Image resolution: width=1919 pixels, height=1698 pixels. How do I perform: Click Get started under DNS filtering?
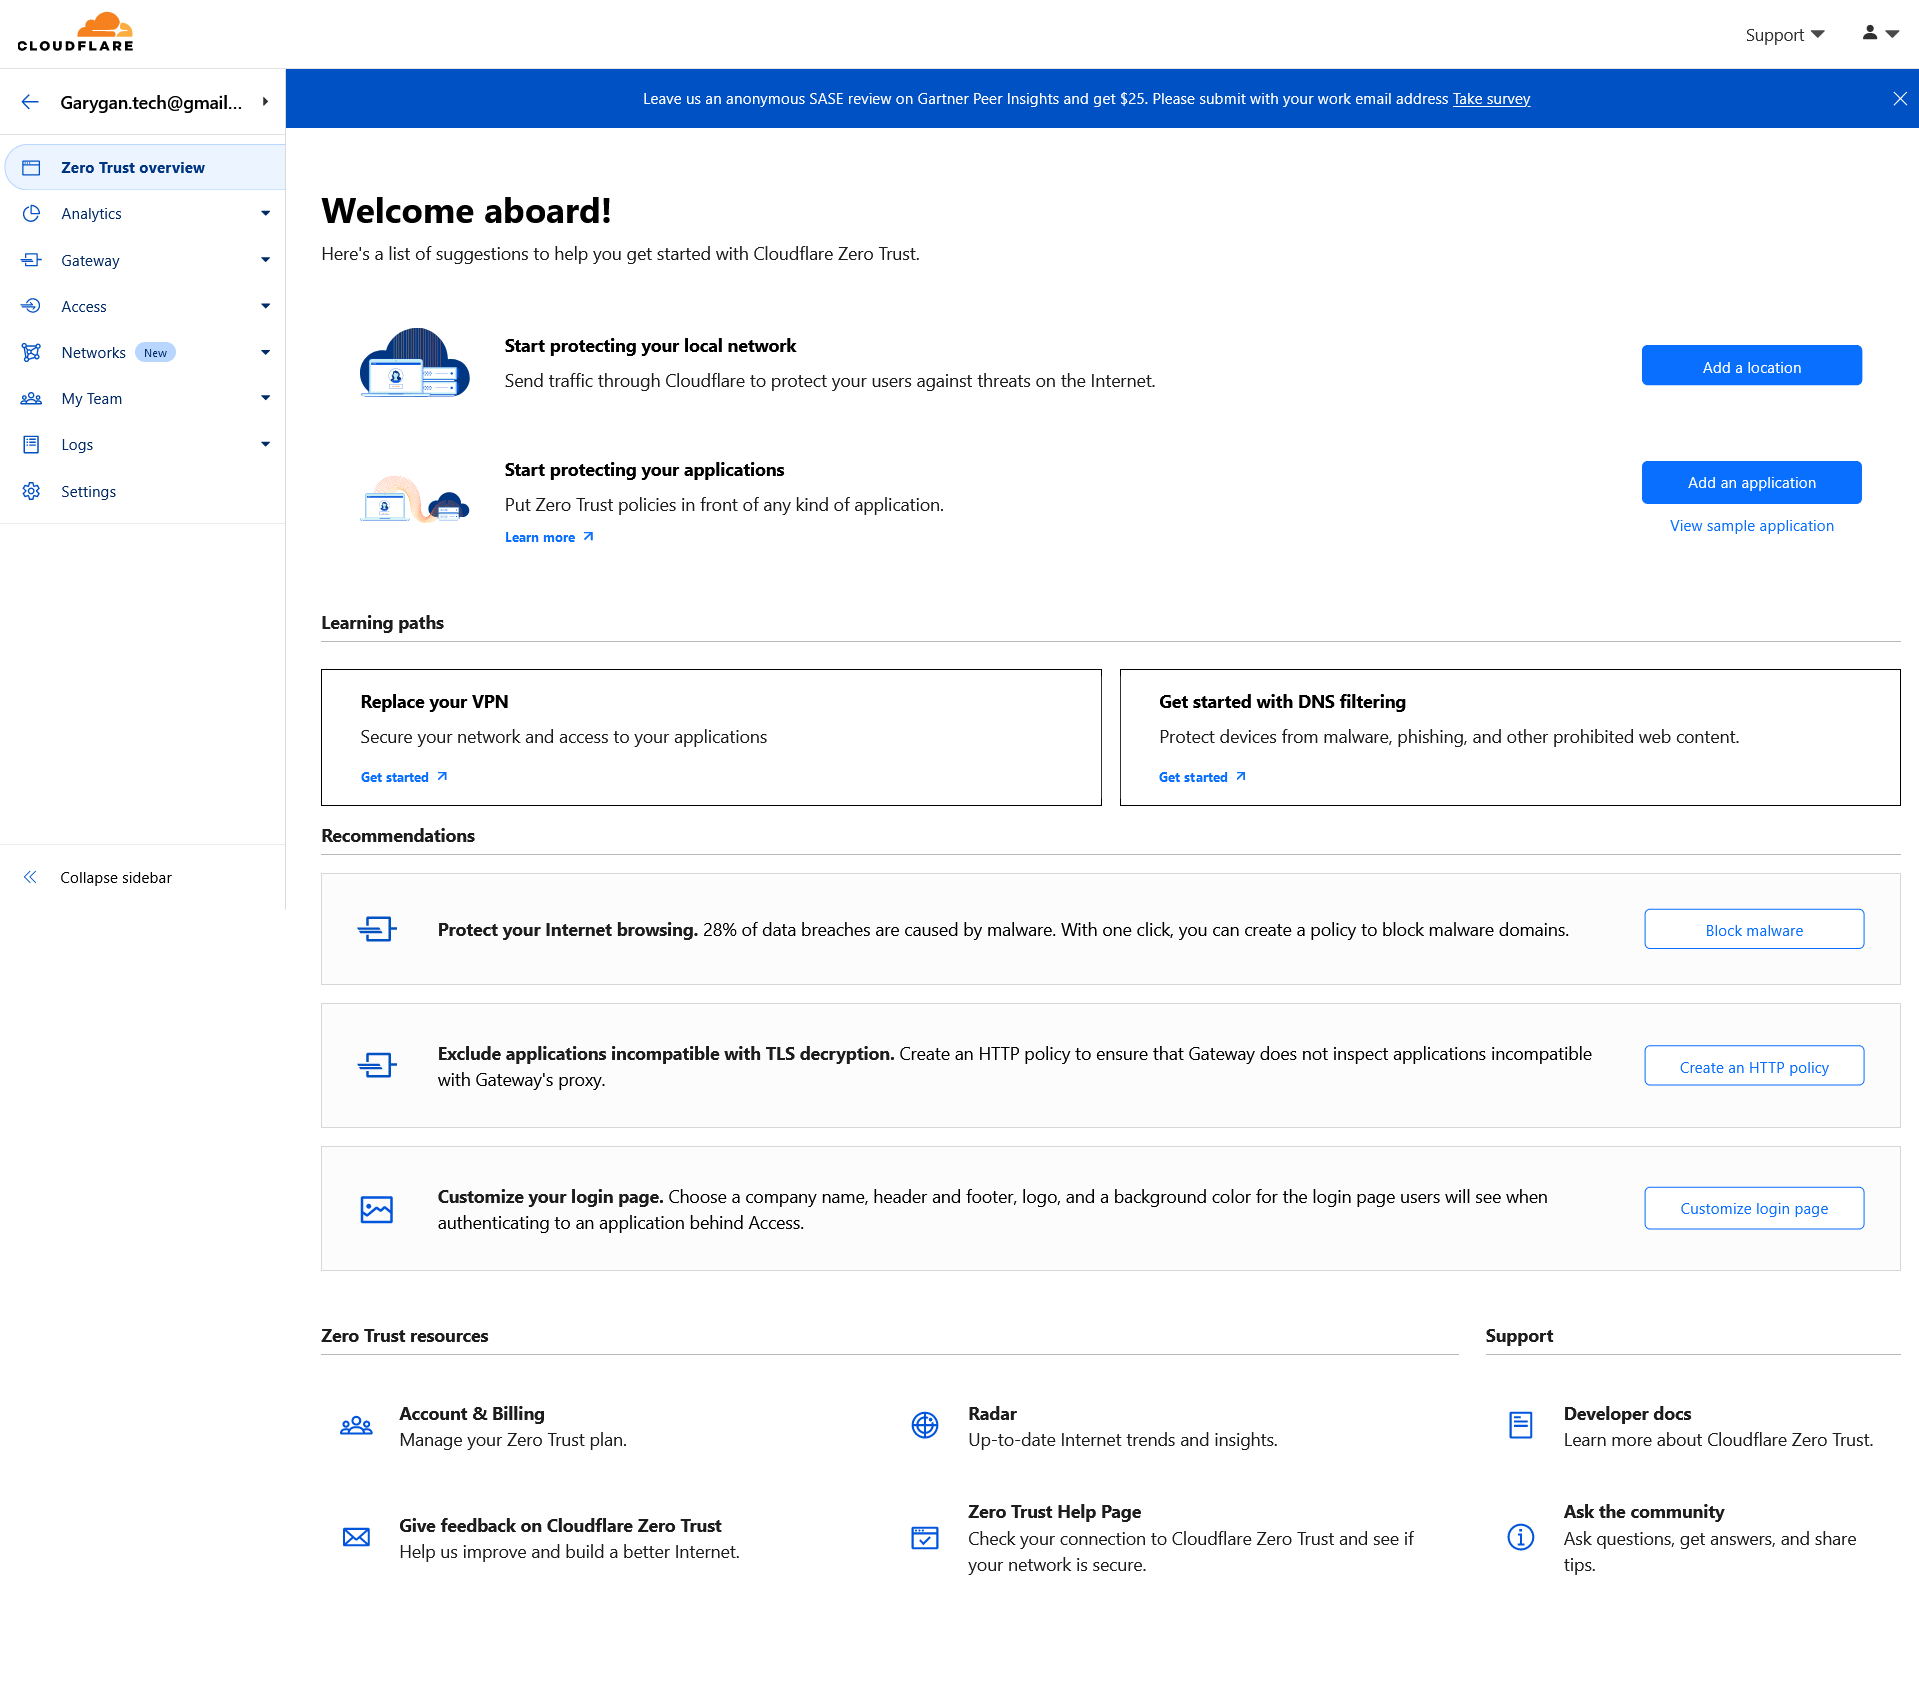(1202, 777)
